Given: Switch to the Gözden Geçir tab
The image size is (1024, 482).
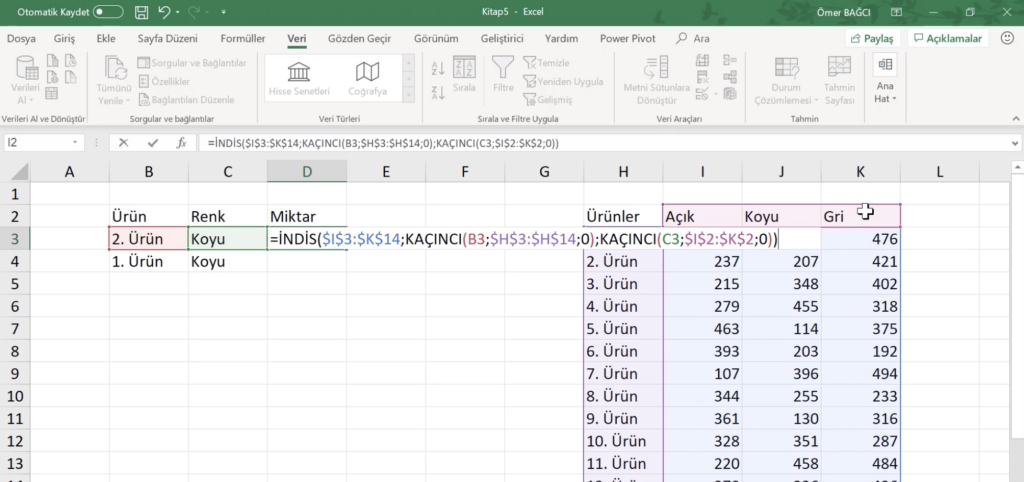Looking at the screenshot, I should coord(361,38).
